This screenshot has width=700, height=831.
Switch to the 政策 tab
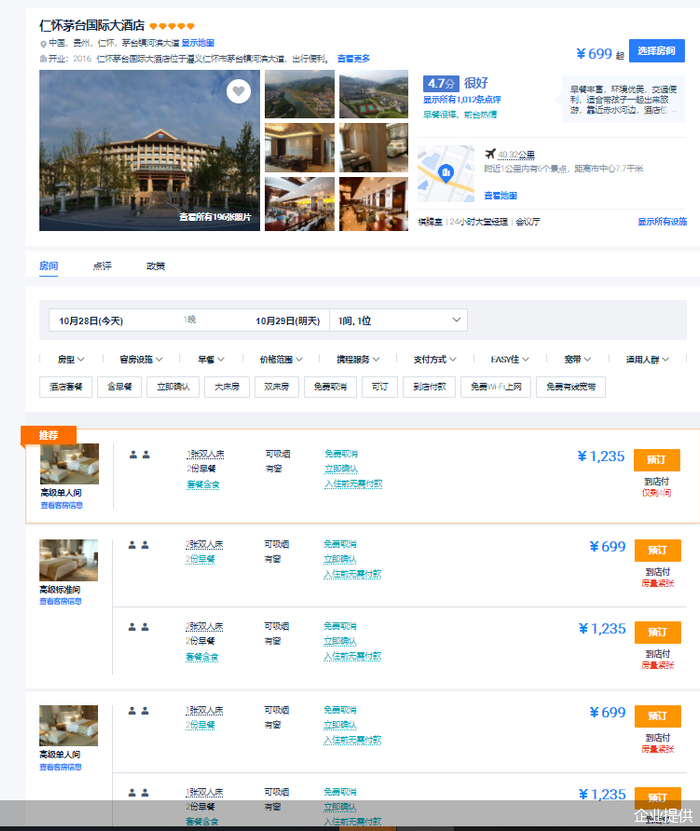click(x=156, y=266)
